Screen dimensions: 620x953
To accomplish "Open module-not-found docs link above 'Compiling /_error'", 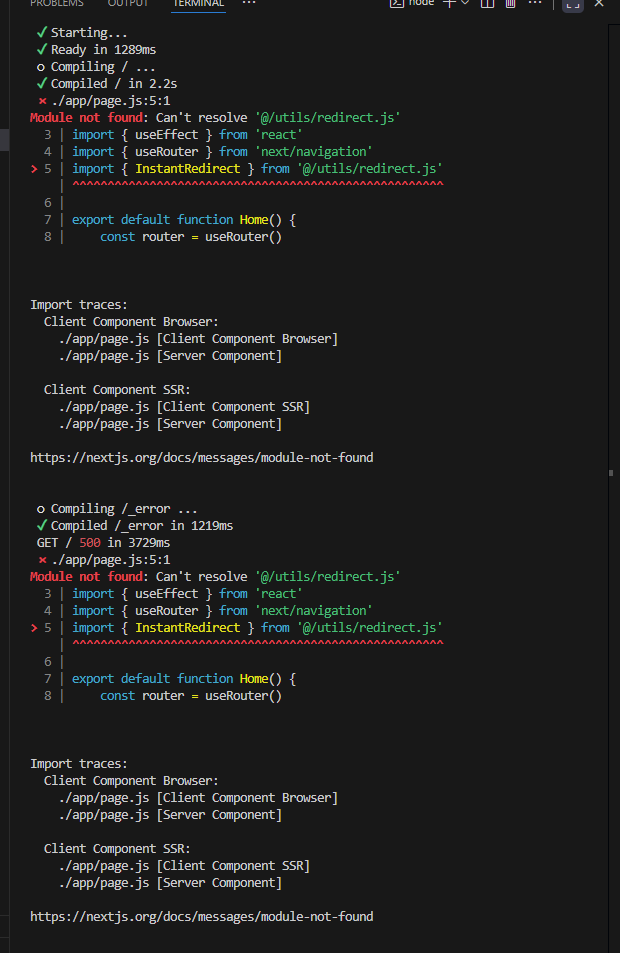I will pyautogui.click(x=202, y=458).
